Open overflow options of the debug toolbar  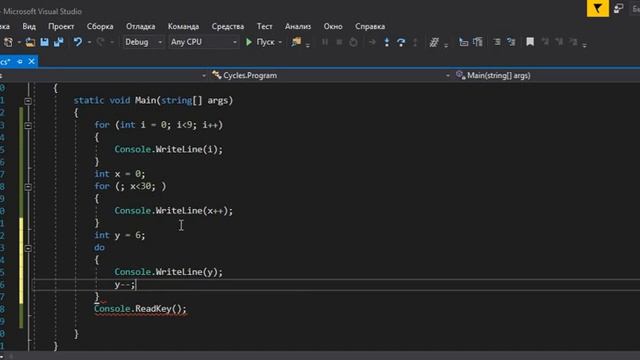446,45
